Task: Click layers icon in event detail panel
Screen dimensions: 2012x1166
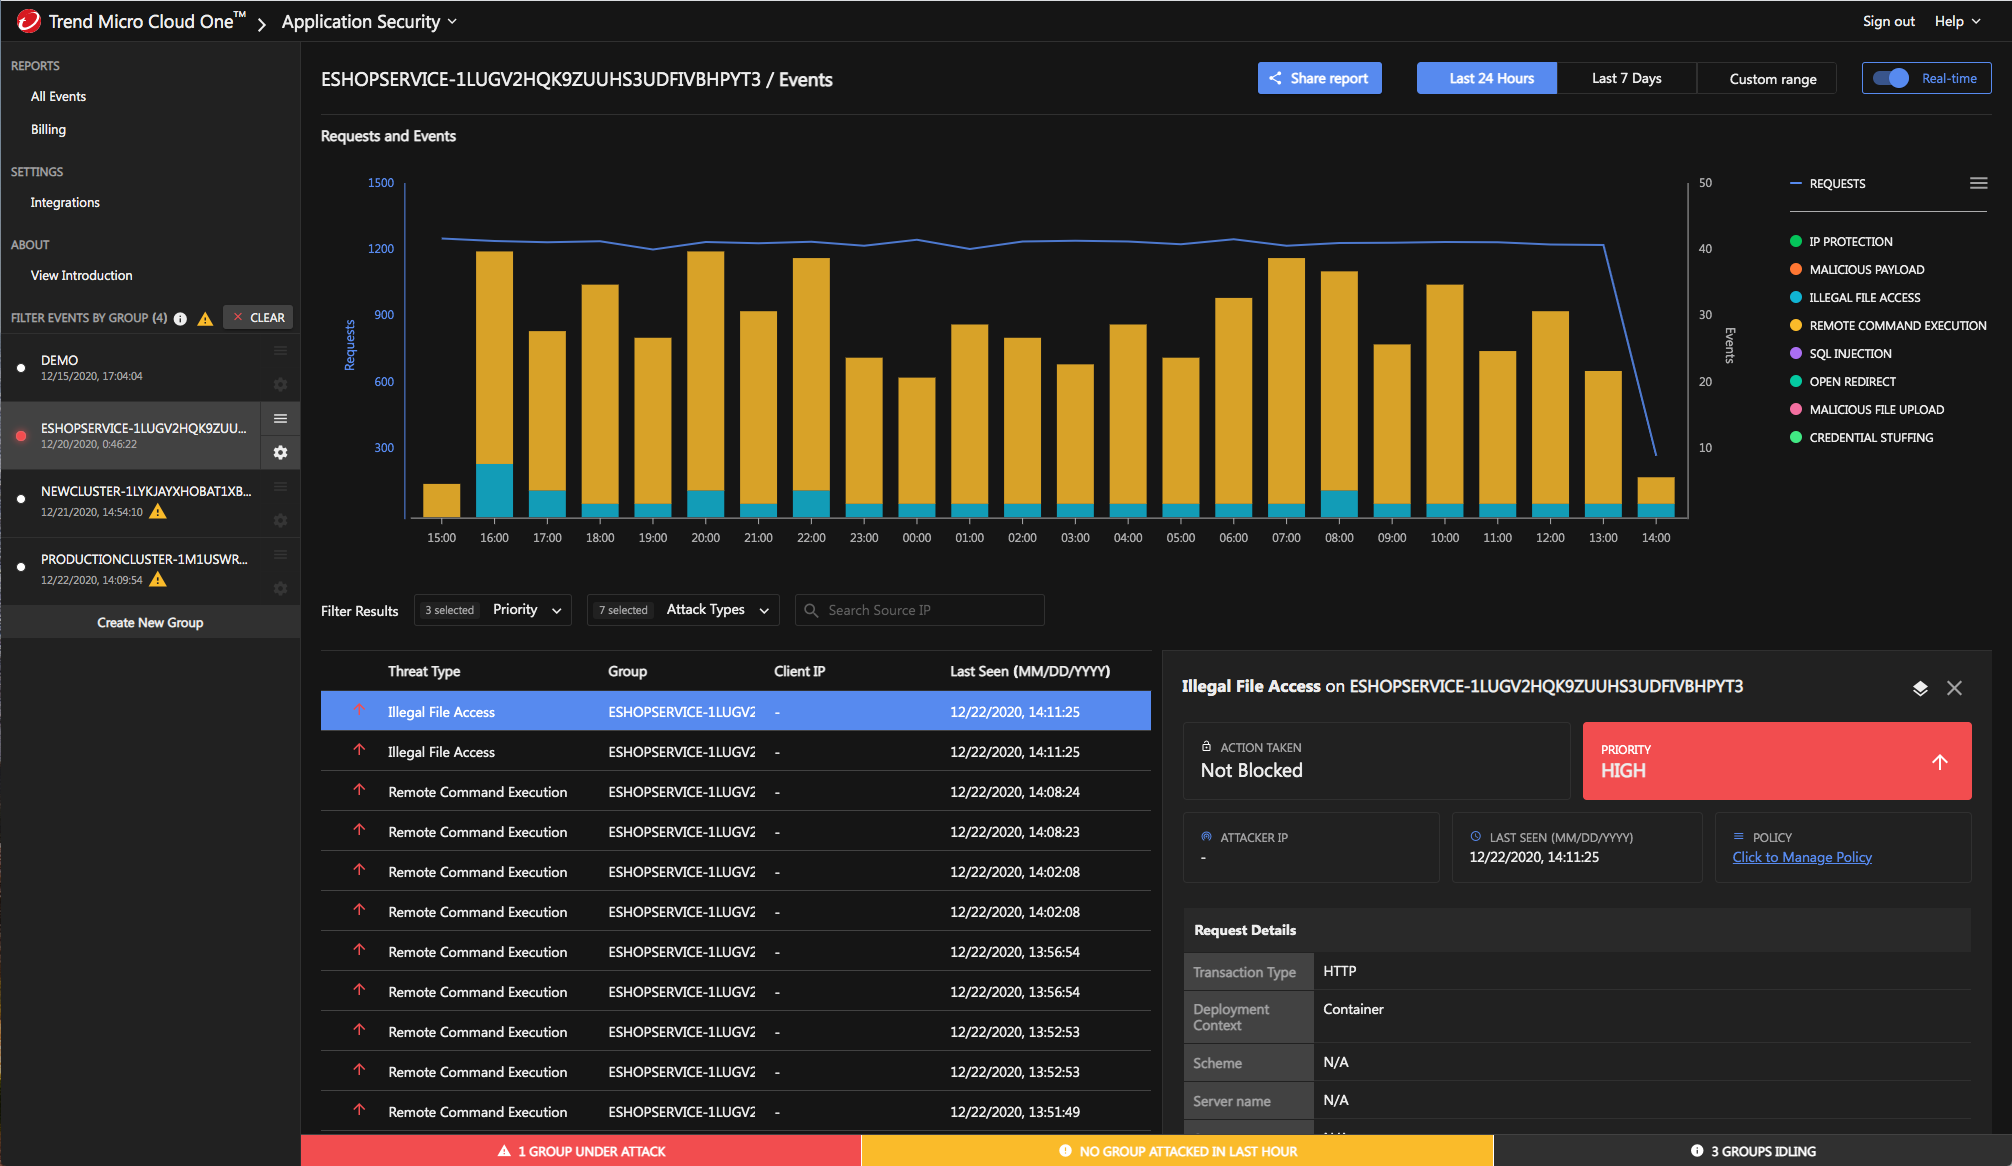Action: (1919, 688)
